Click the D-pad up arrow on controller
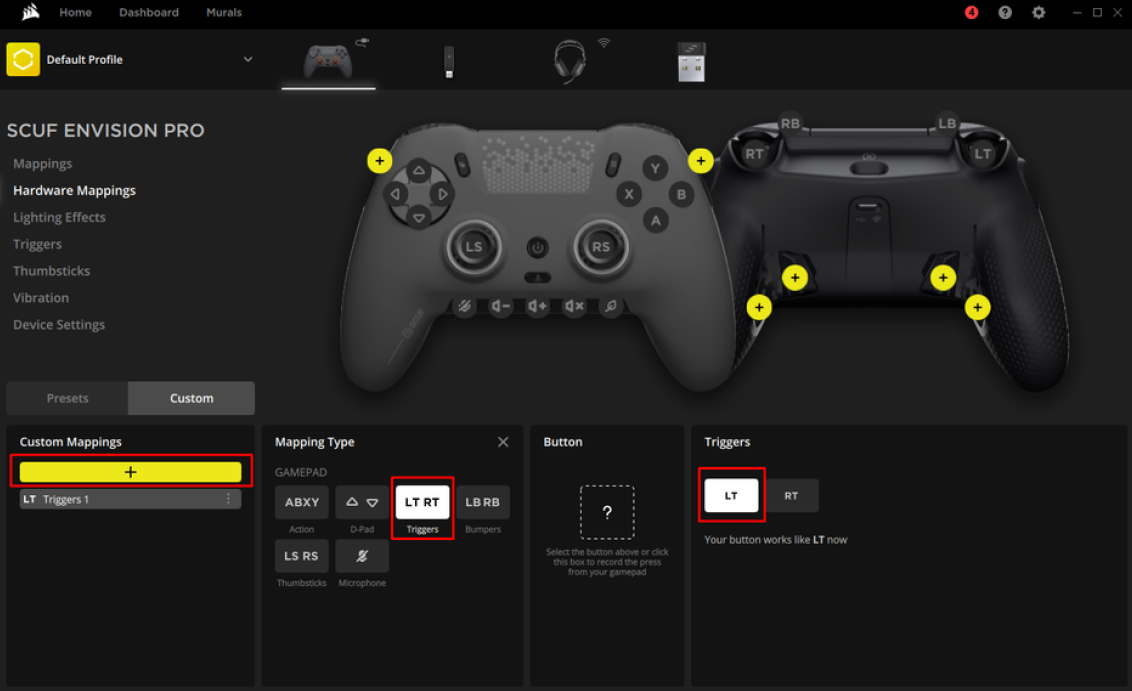This screenshot has height=691, width=1132. (x=419, y=172)
